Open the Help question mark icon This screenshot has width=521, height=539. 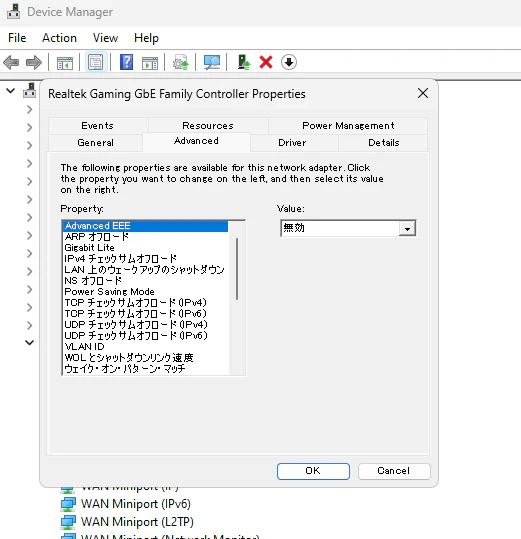(126, 63)
